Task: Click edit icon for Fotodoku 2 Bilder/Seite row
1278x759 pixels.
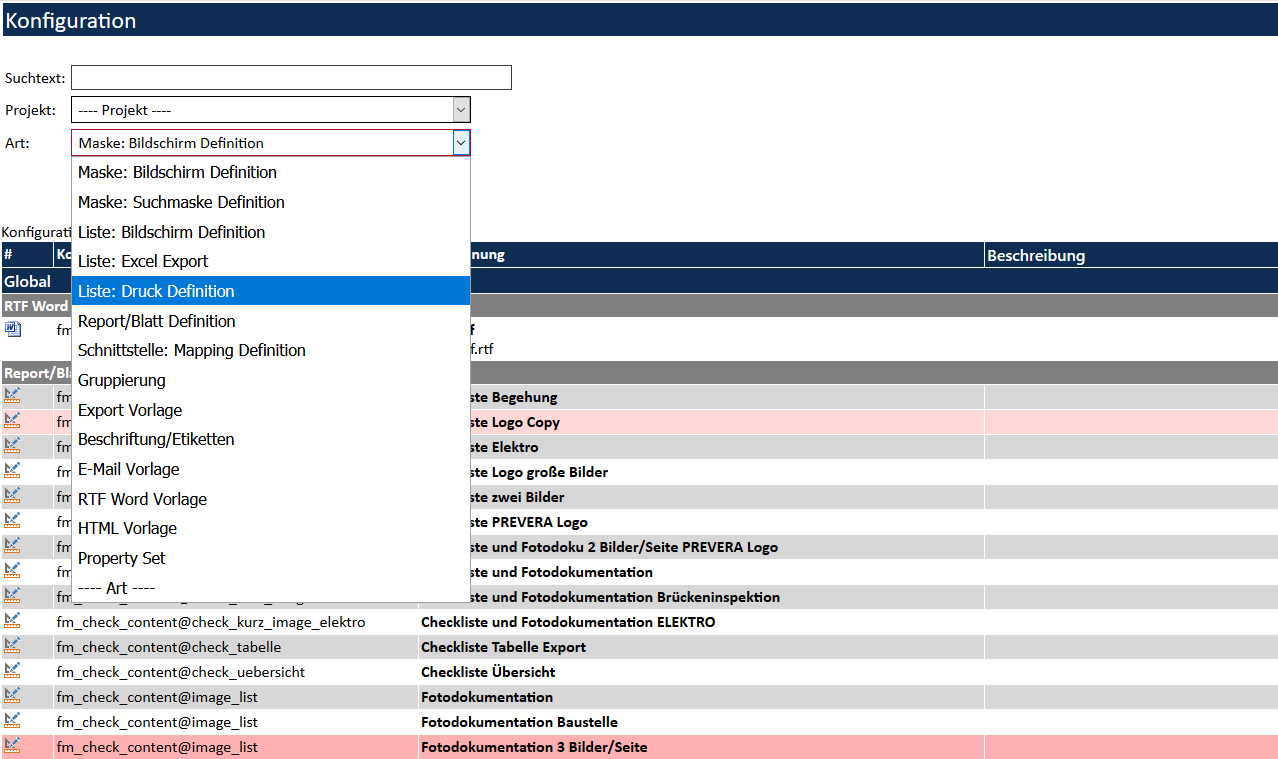Action: coord(12,545)
